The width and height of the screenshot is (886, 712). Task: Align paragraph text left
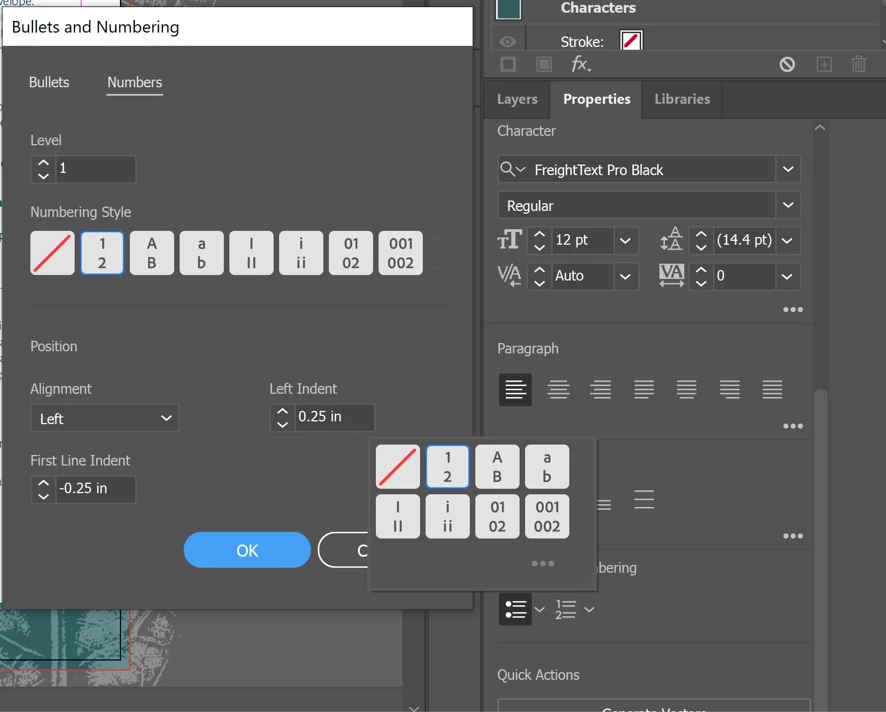pos(515,389)
